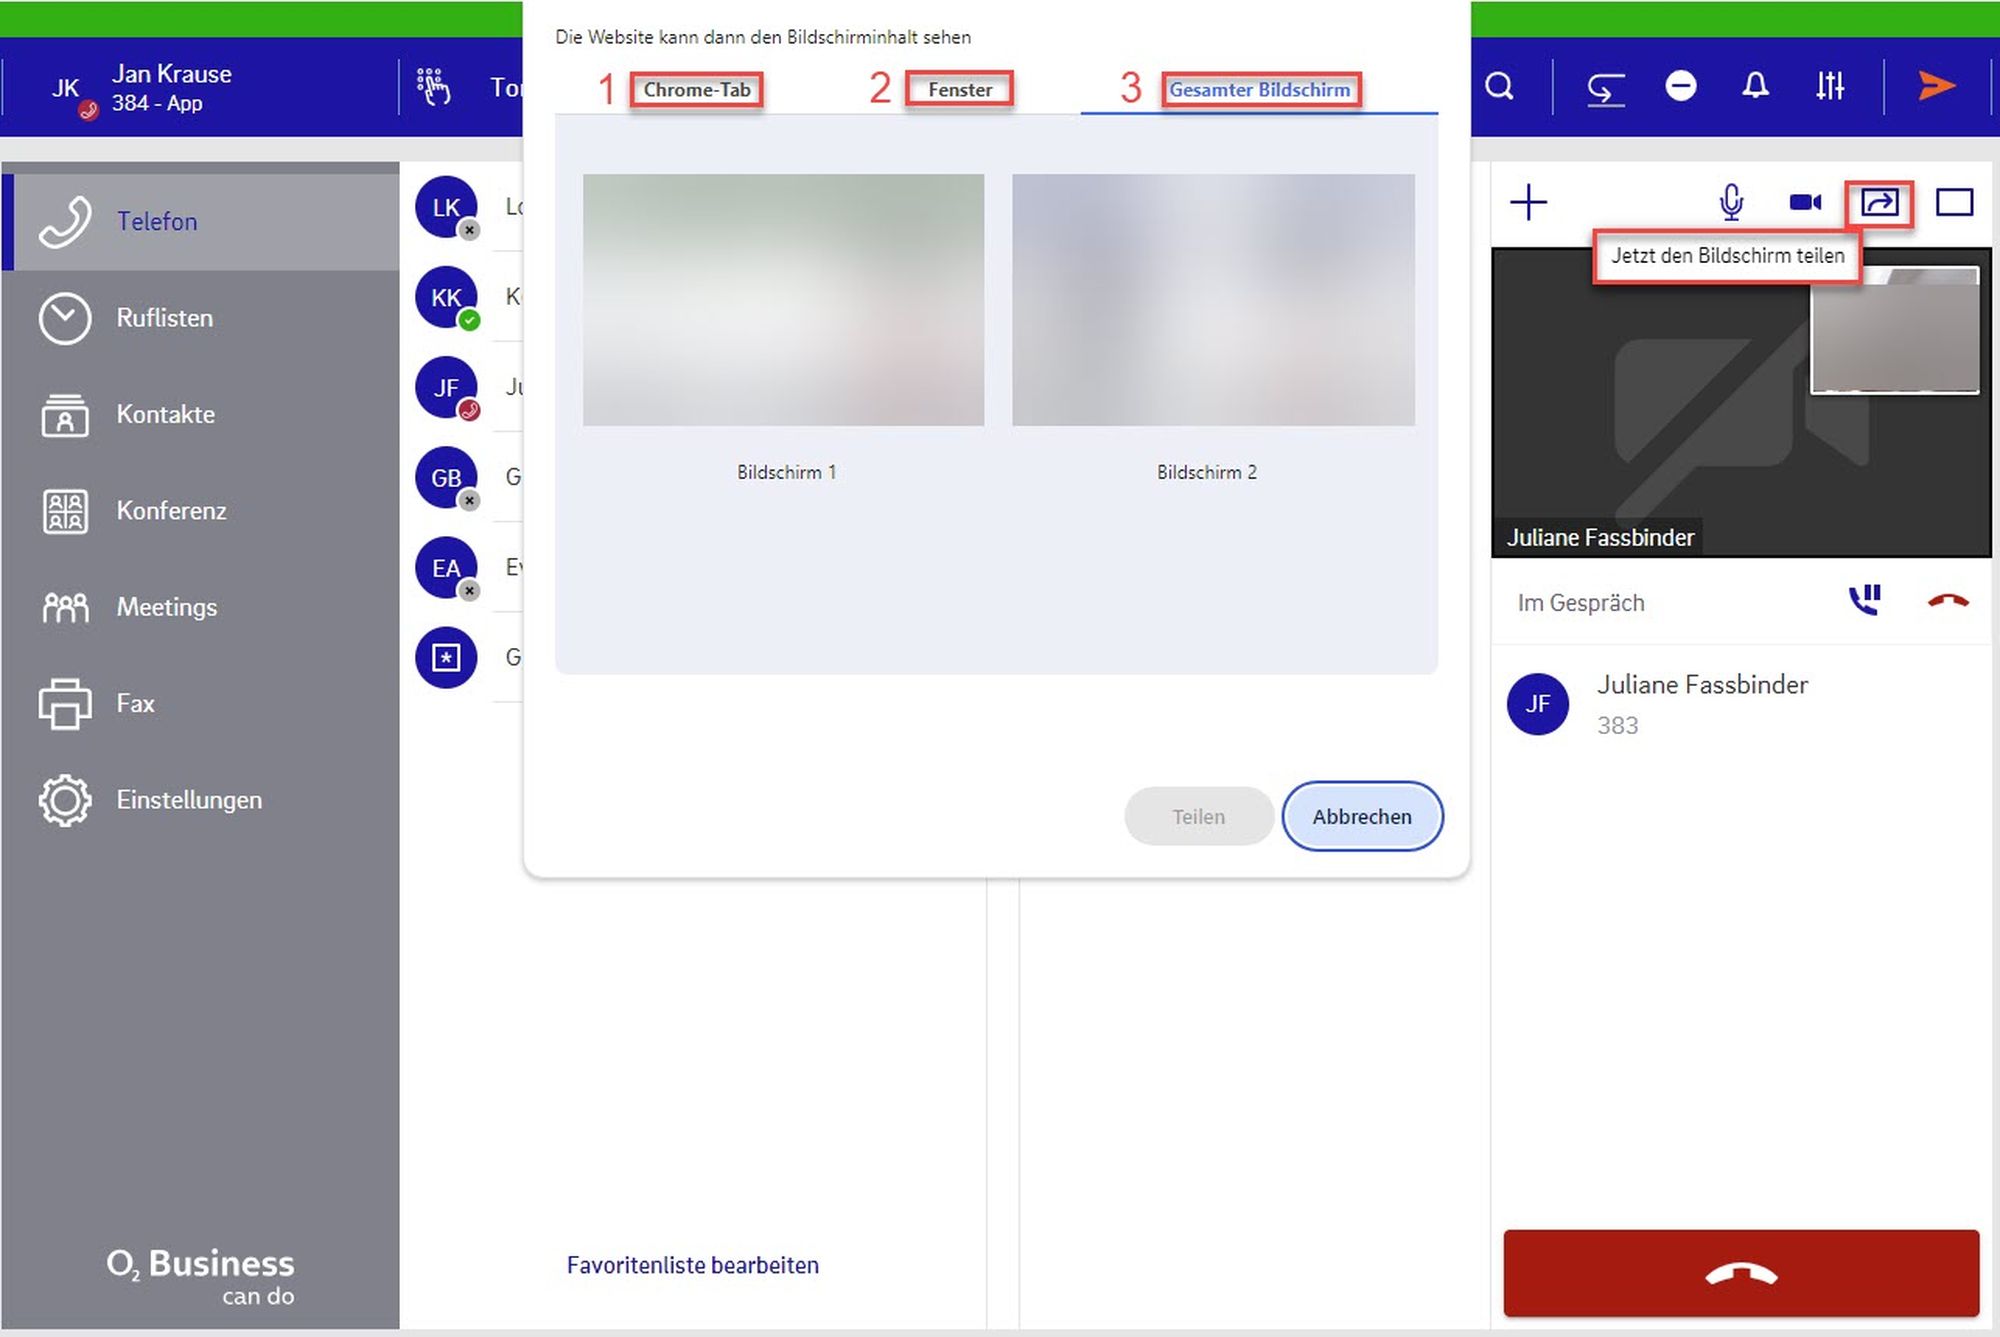
Task: Mute the microphone in call panel
Action: (1731, 203)
